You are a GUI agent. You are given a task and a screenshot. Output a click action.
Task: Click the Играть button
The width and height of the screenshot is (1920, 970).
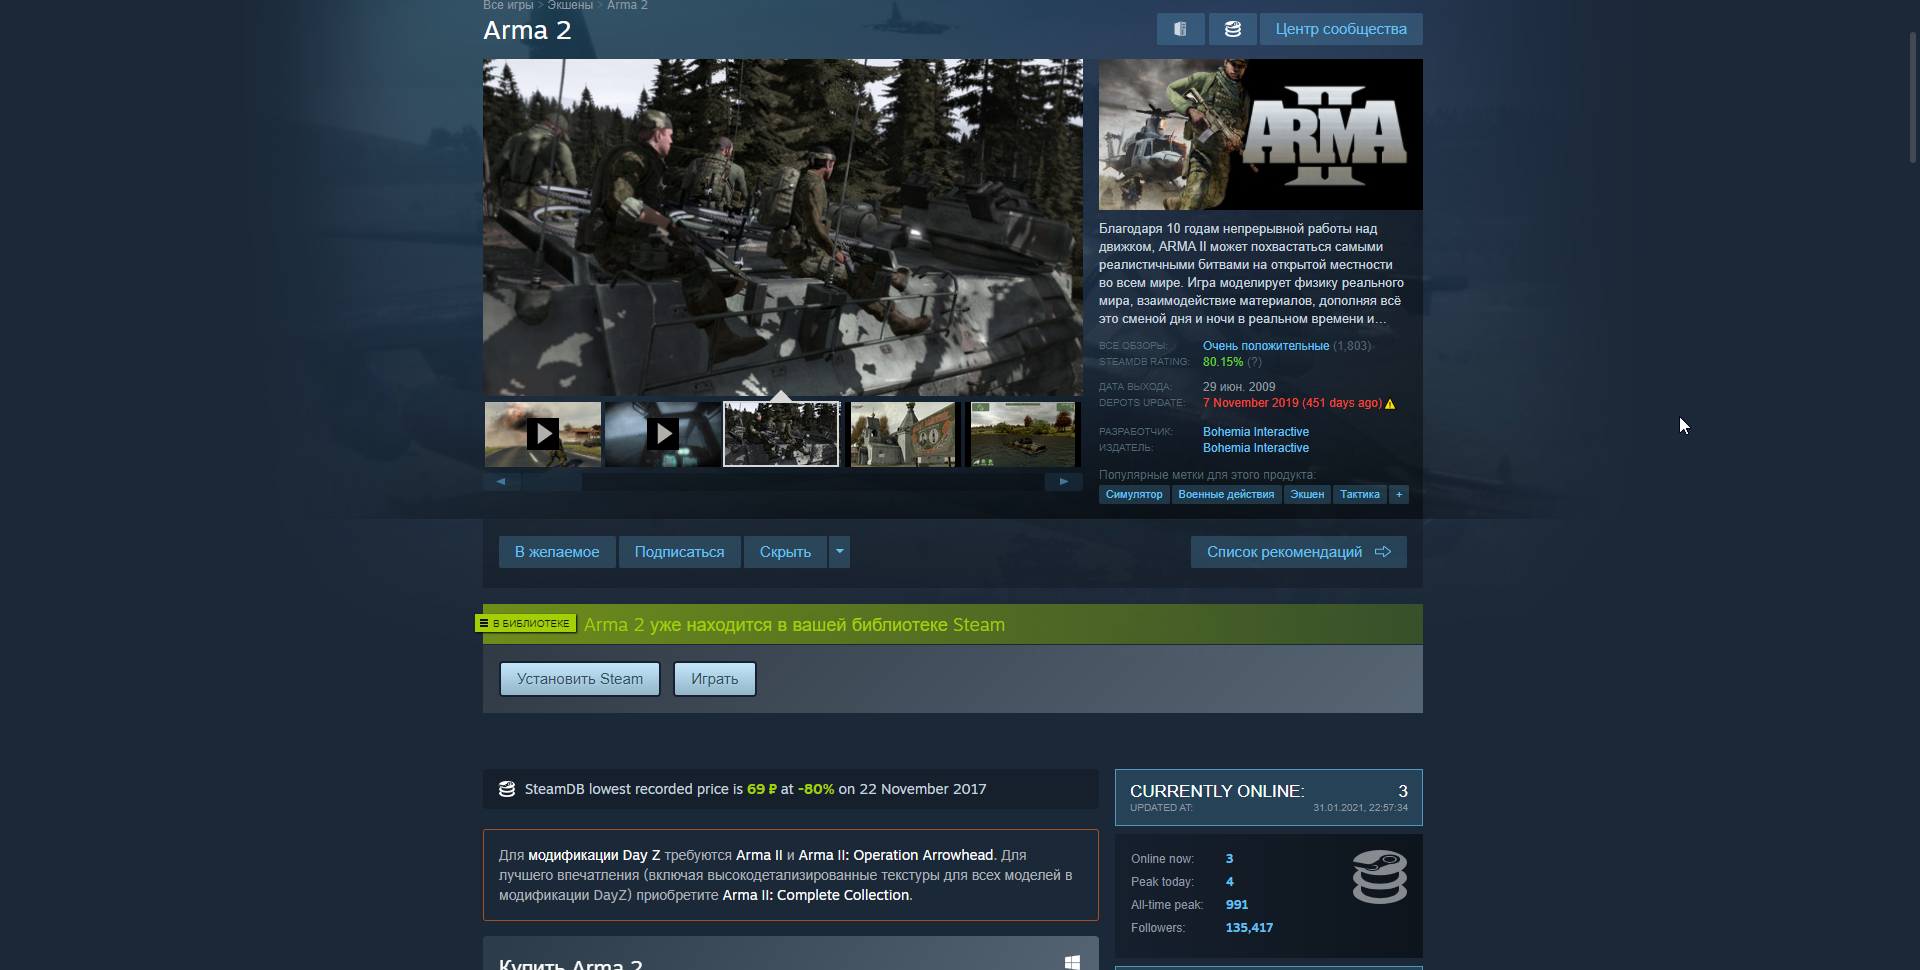coord(715,679)
